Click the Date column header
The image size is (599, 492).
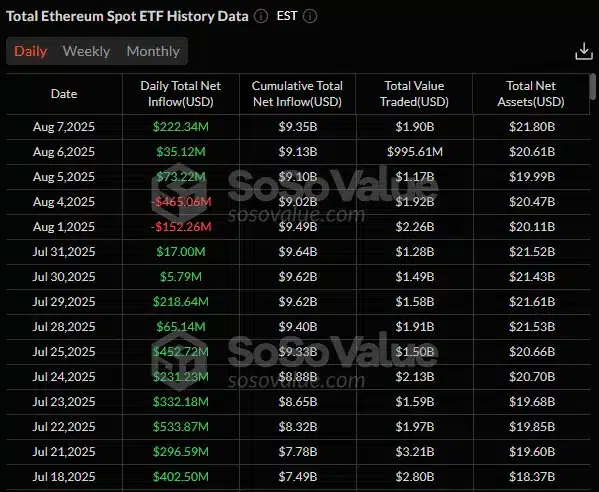coord(64,94)
